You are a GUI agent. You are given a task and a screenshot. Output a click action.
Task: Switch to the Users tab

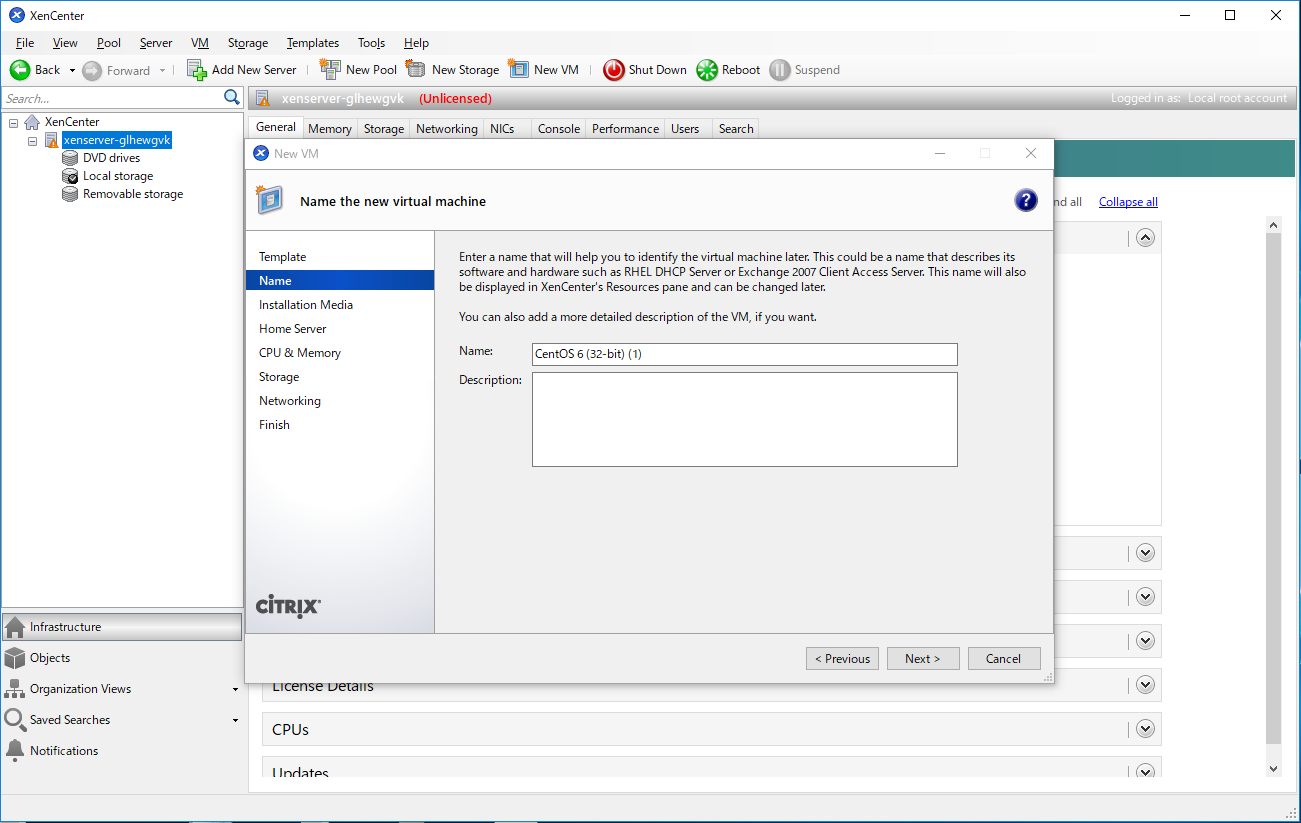(685, 129)
